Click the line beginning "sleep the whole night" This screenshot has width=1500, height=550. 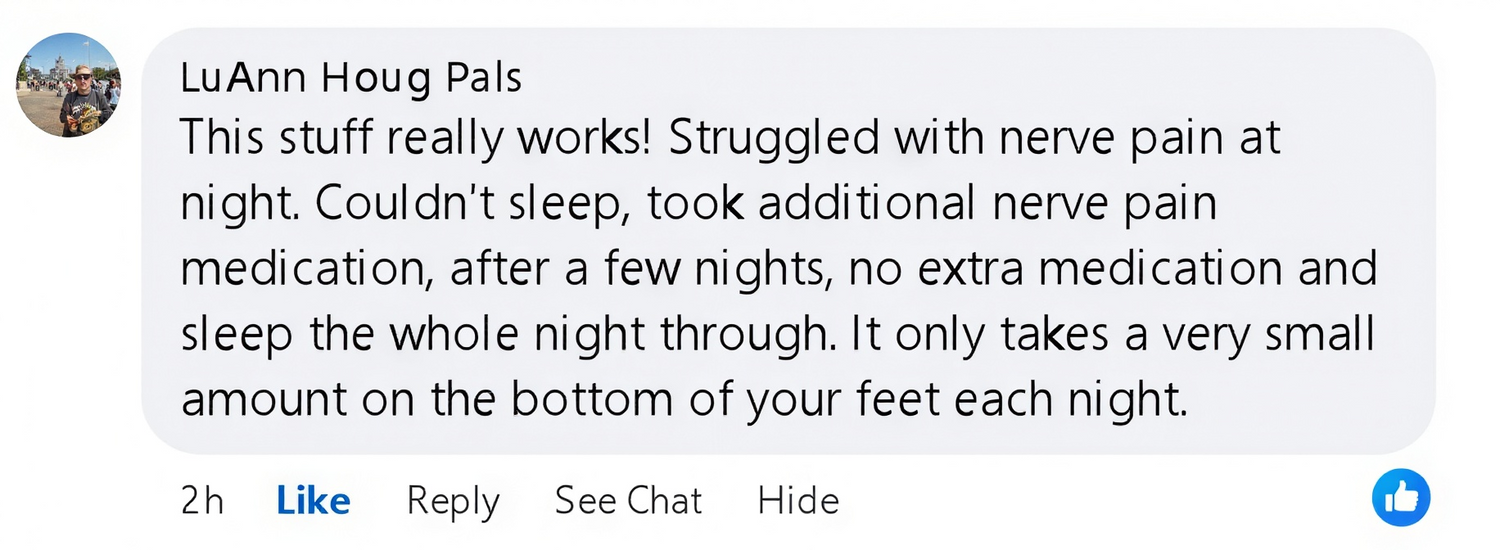point(776,335)
